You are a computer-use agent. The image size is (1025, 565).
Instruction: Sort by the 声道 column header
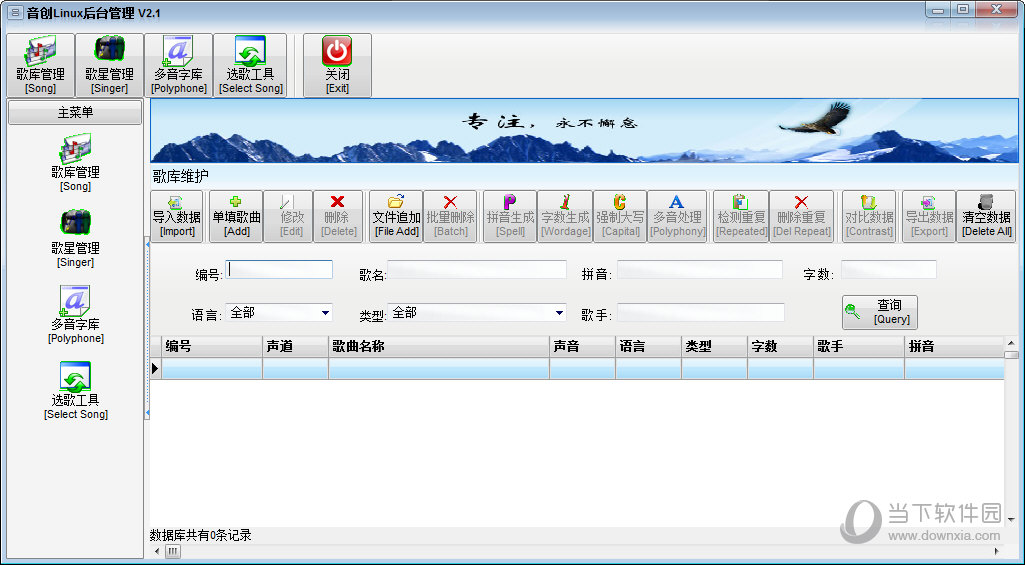(295, 347)
